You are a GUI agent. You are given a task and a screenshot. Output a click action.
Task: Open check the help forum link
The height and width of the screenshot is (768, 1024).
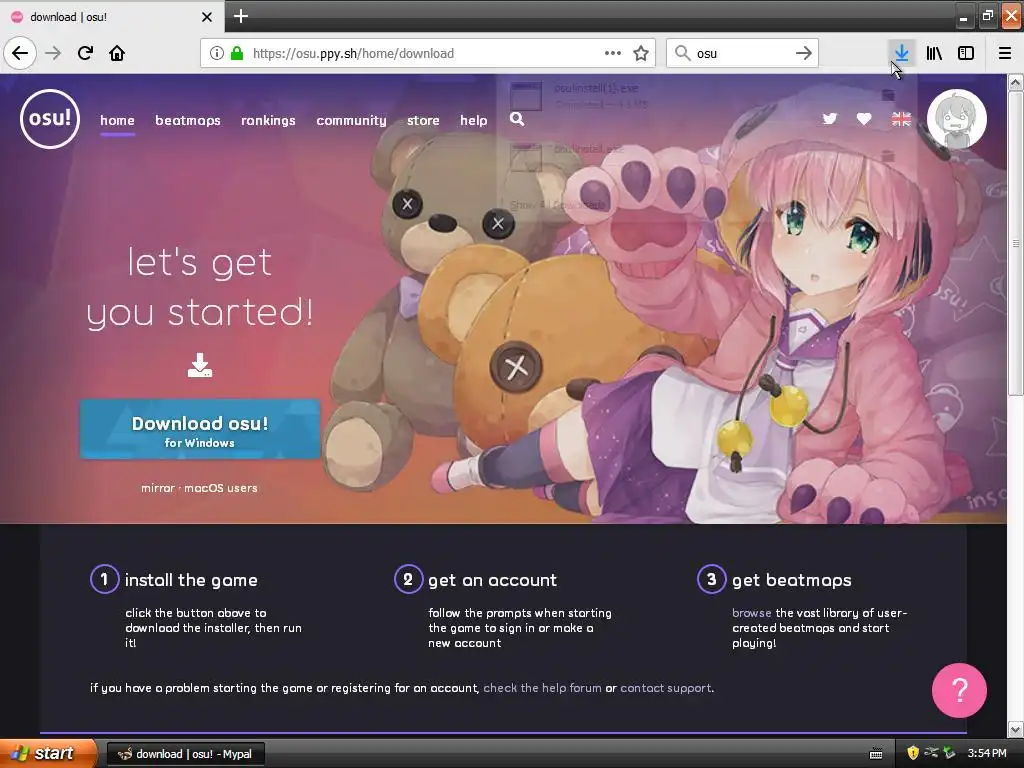542,688
